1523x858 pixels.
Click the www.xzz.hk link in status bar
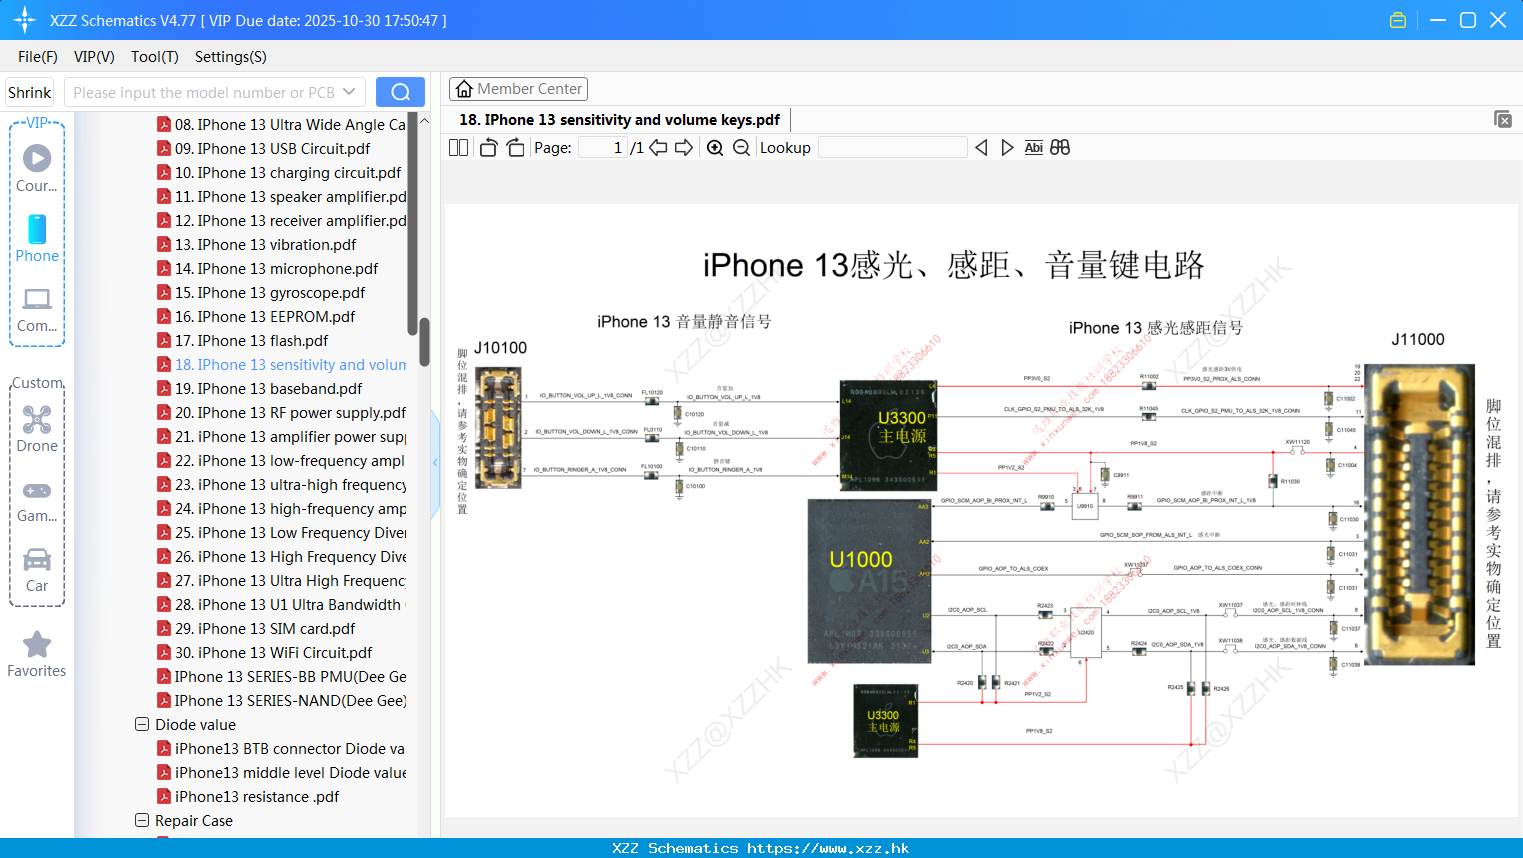point(828,848)
